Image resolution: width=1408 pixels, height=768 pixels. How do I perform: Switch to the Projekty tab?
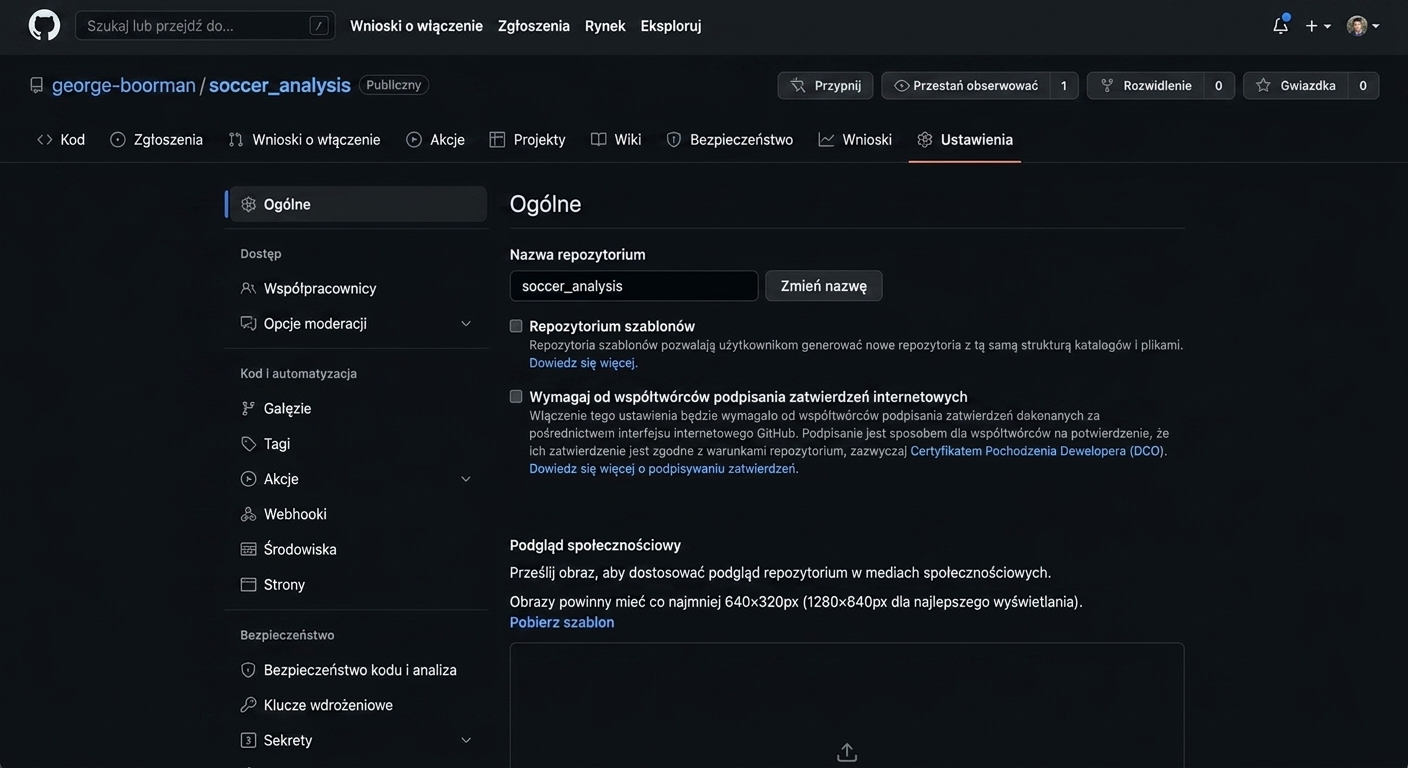527,140
